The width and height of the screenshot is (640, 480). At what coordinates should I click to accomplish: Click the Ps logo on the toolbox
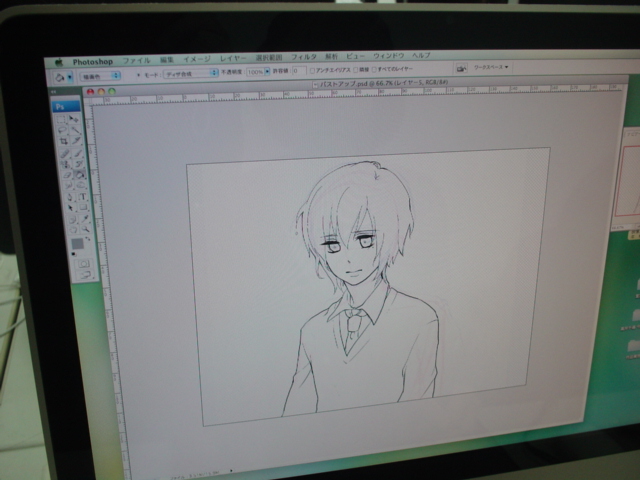click(x=66, y=107)
